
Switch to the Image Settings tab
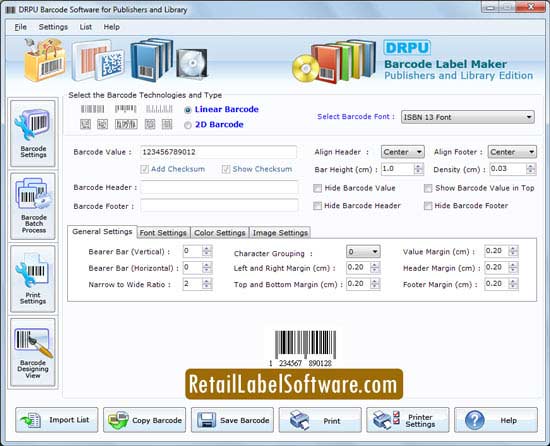pyautogui.click(x=280, y=233)
